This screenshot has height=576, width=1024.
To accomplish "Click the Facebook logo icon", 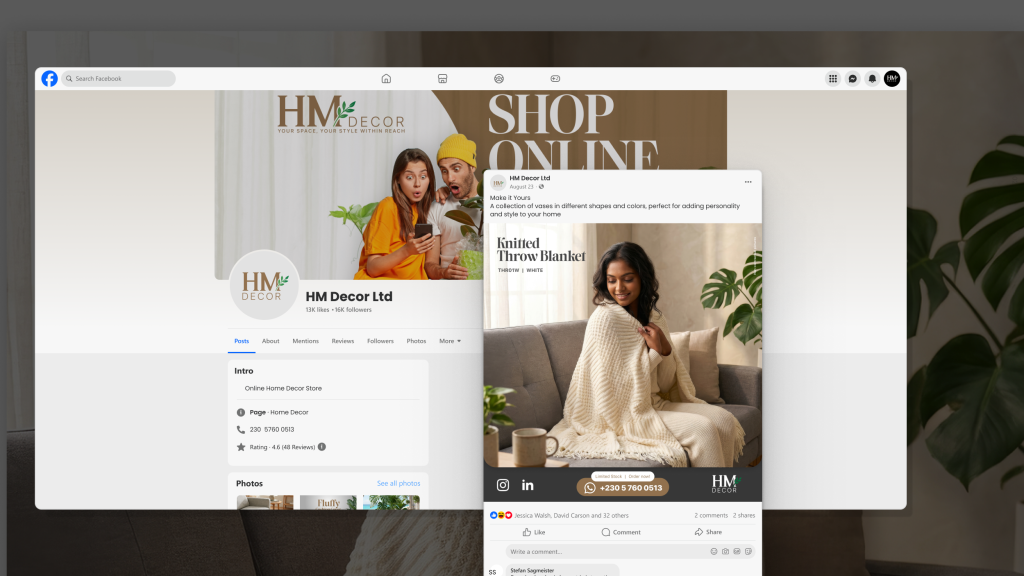I will [49, 78].
